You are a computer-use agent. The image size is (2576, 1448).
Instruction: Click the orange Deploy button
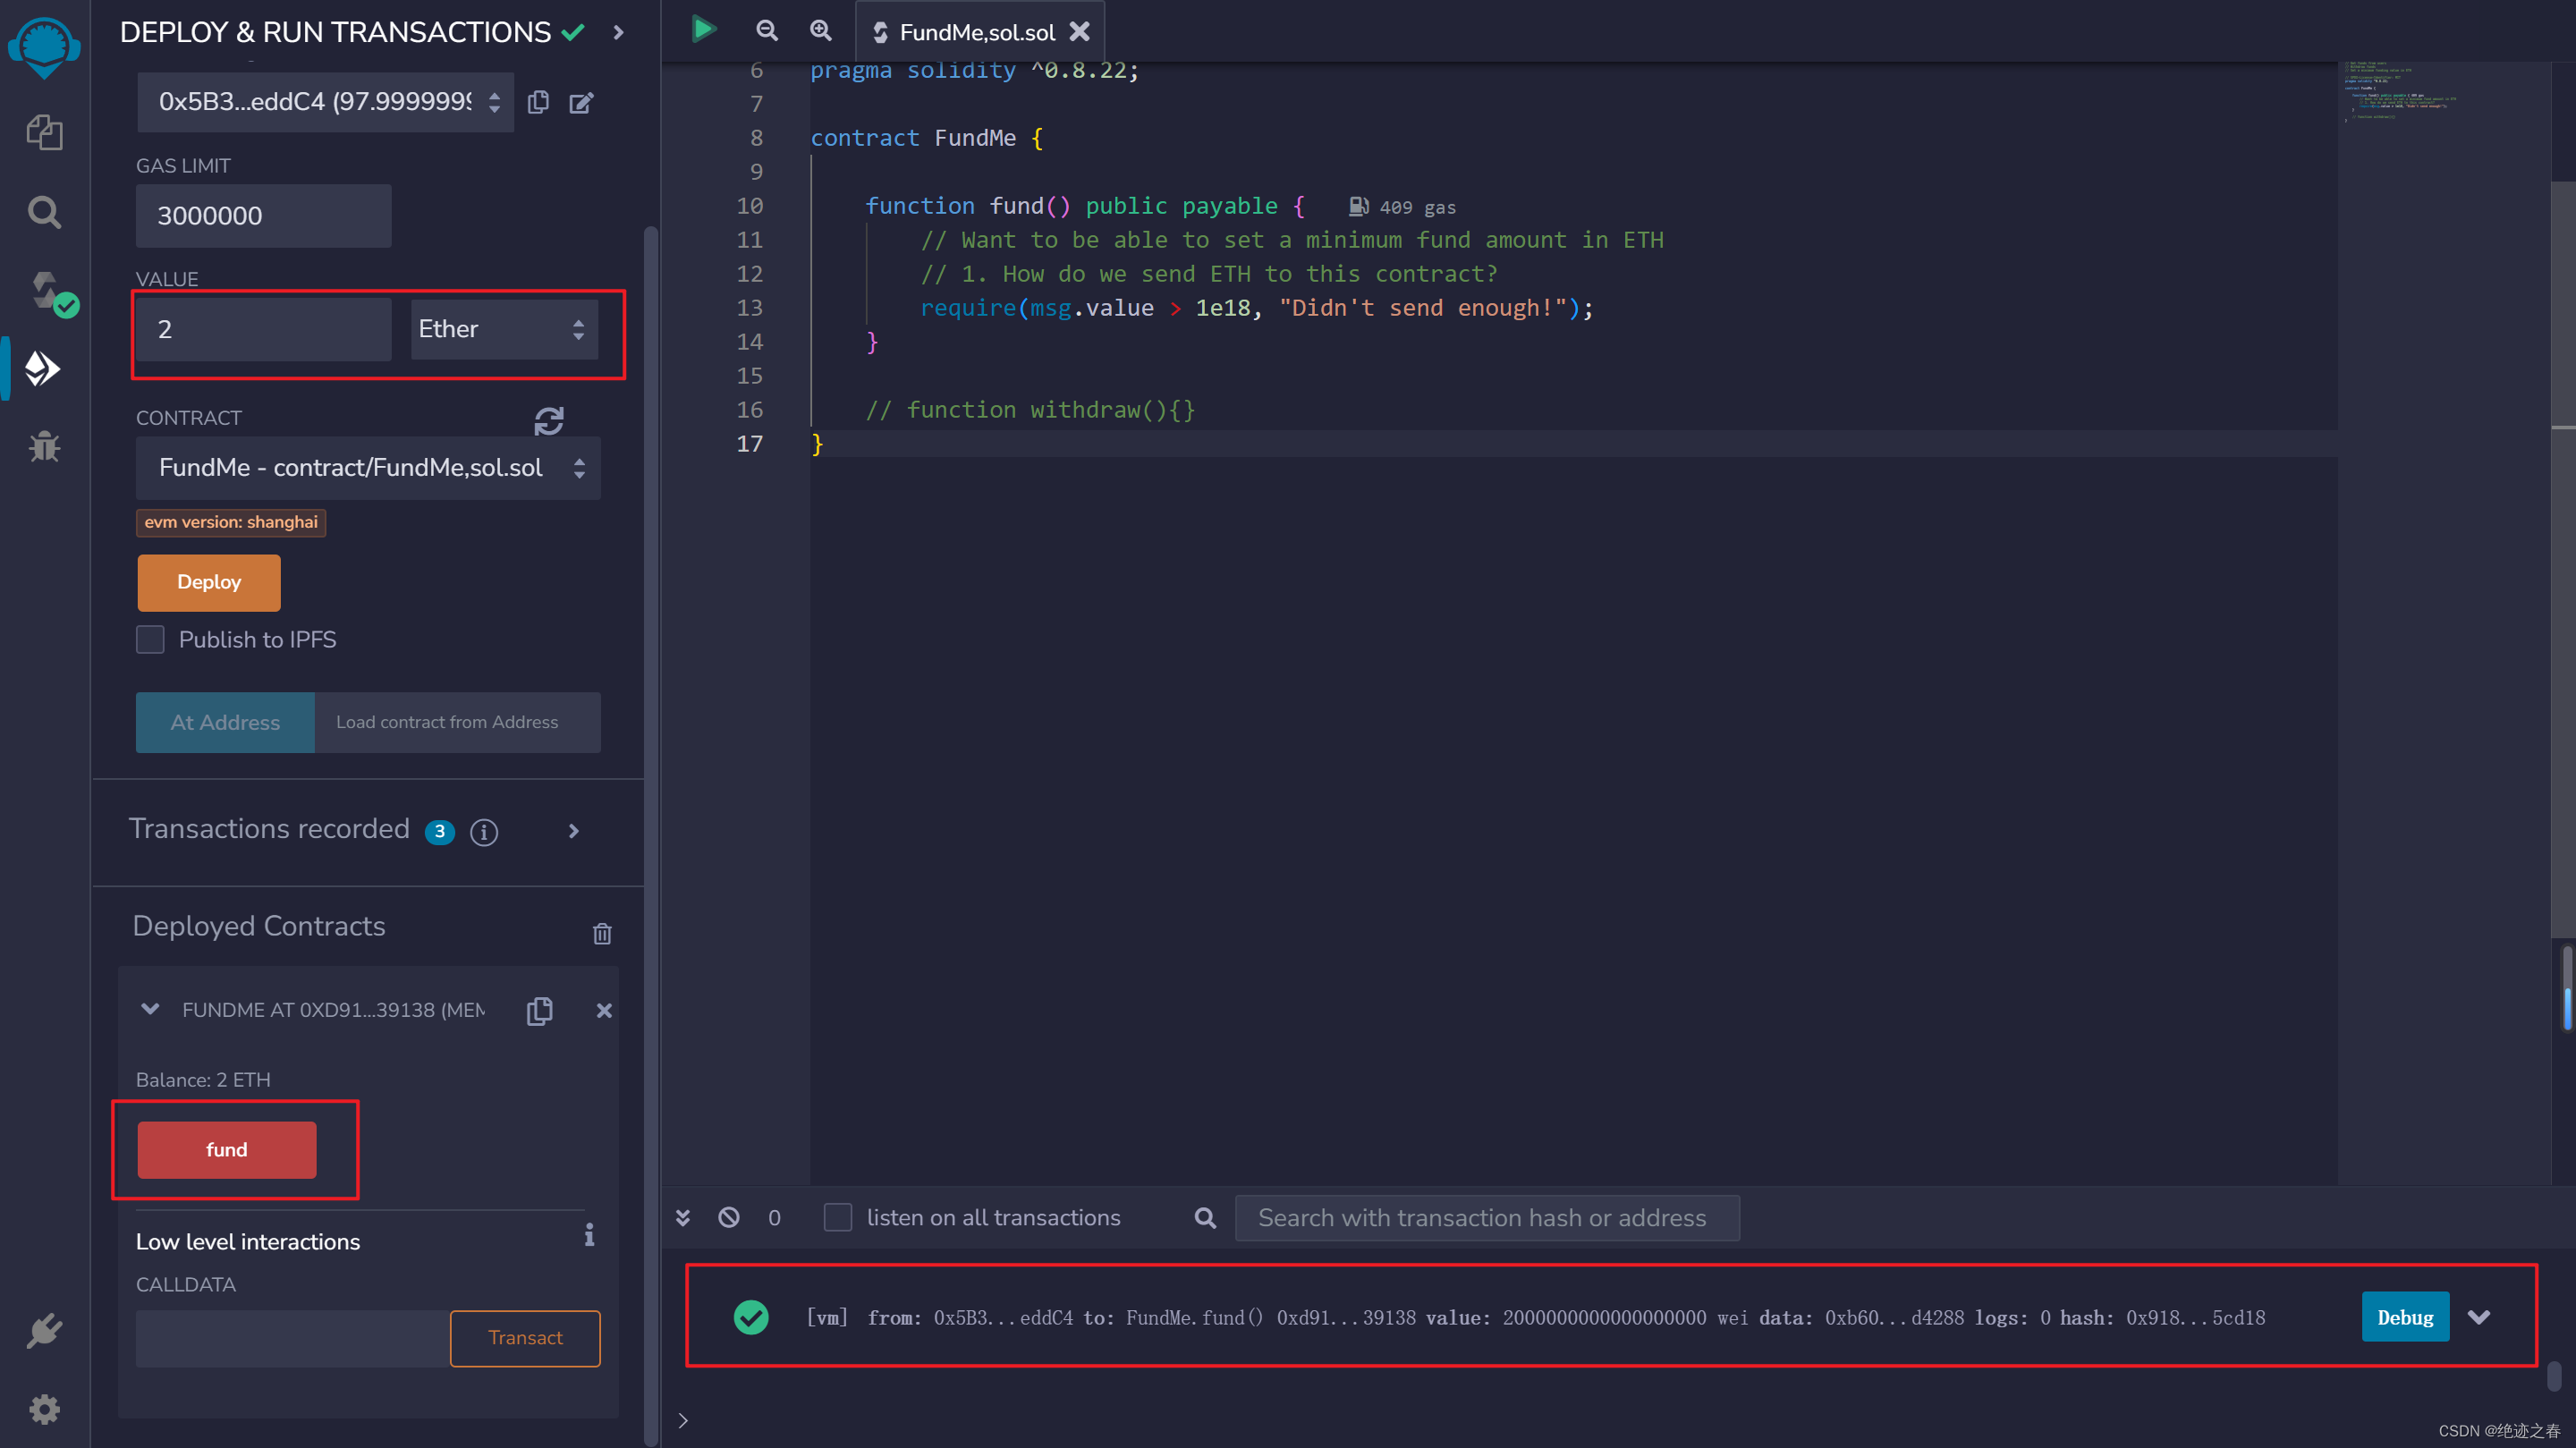point(209,582)
